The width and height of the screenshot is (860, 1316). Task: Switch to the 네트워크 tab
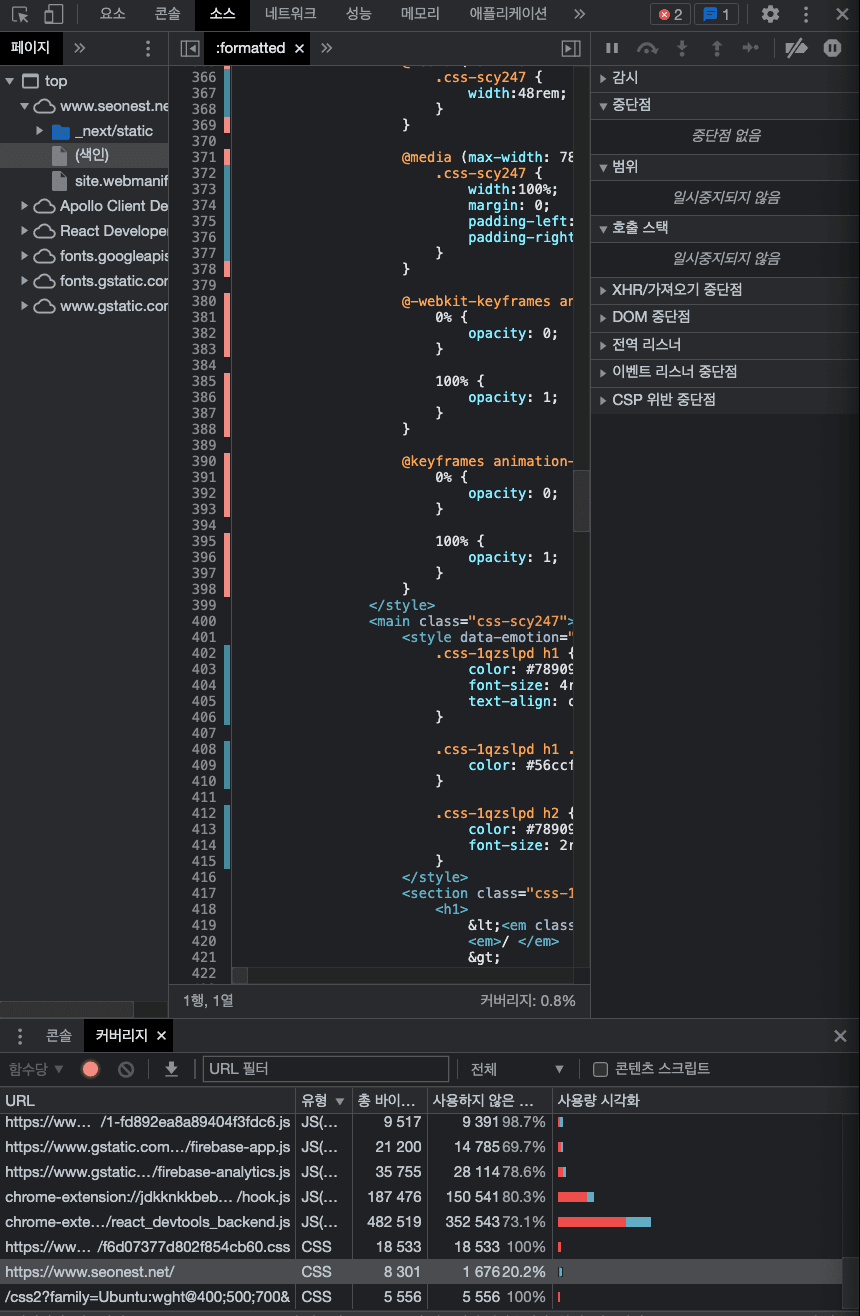(290, 14)
